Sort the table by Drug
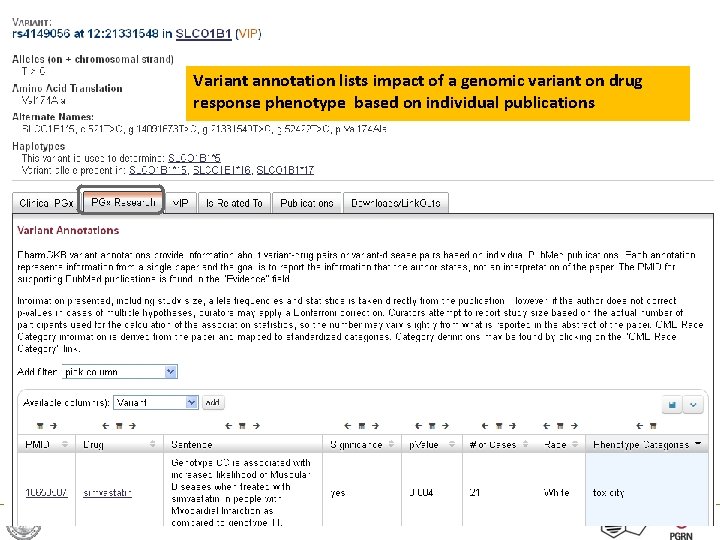 (152, 444)
